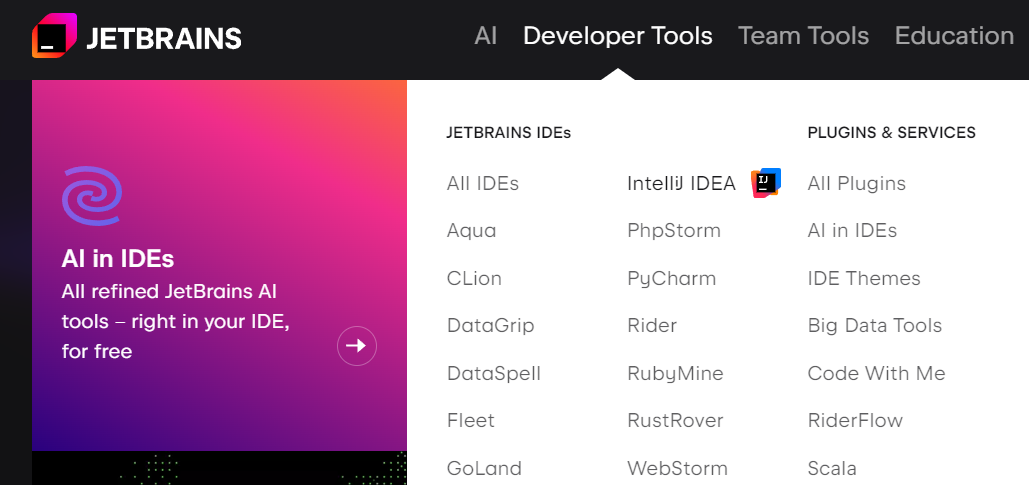Click the spiral AI icon on banner
Viewport: 1029px width, 485px height.
[x=92, y=196]
